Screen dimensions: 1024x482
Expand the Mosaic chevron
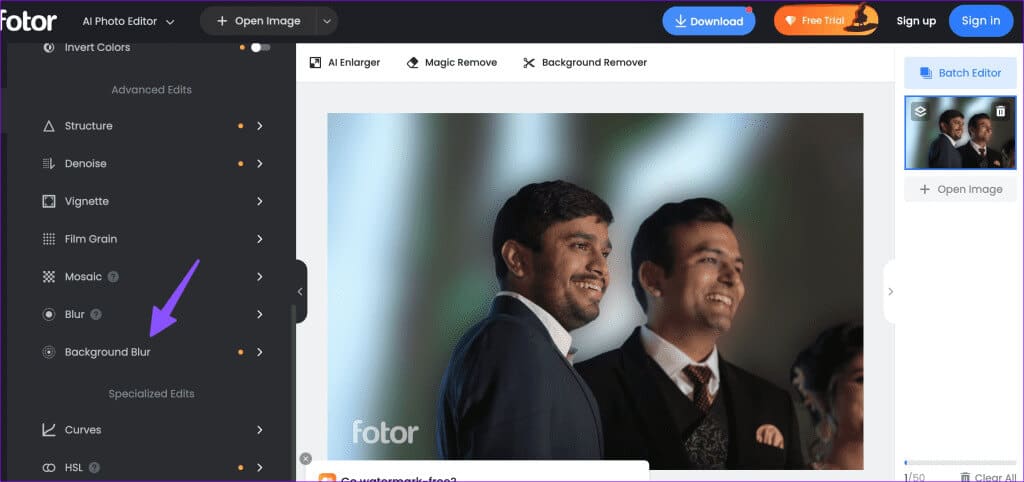(x=259, y=277)
